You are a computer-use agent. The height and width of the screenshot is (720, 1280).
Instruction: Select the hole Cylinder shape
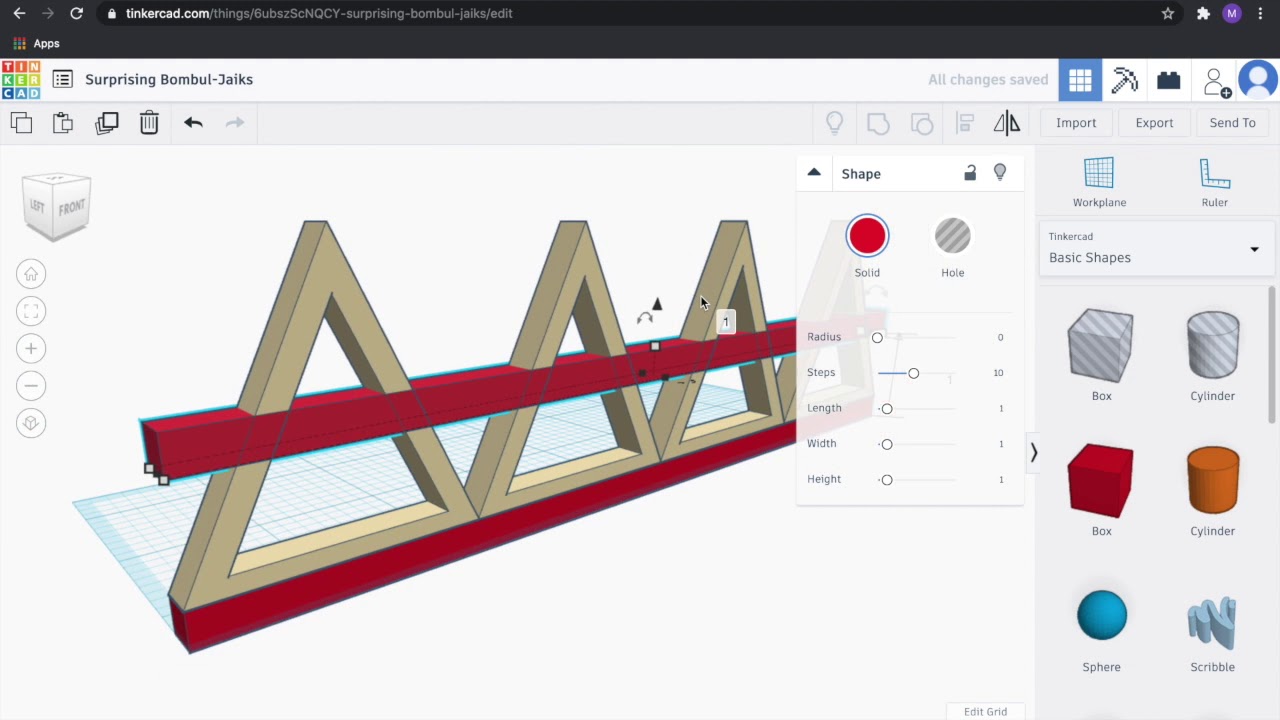[x=1213, y=346]
